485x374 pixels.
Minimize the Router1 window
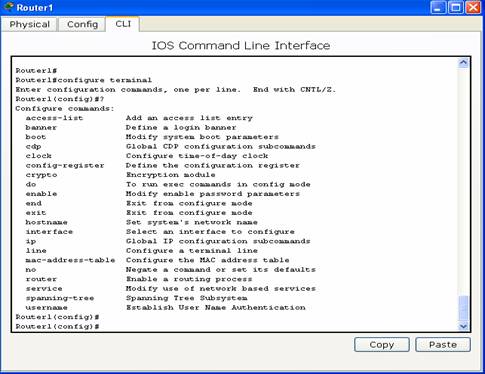point(438,7)
